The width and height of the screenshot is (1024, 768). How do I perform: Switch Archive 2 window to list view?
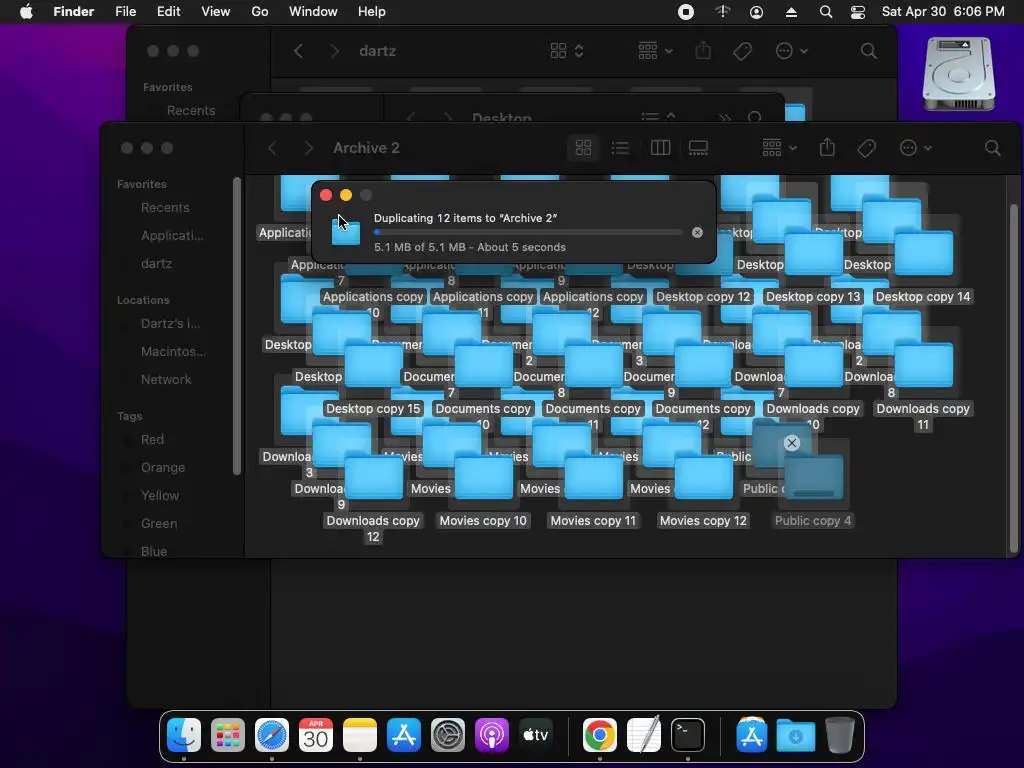(620, 148)
